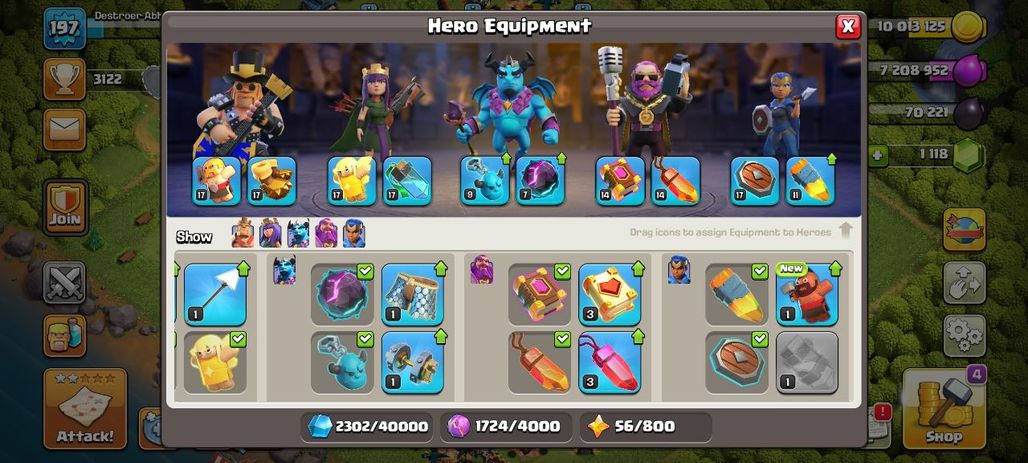Filter equipment by Archer Queen portrait
The image size is (1028, 463).
coord(270,233)
